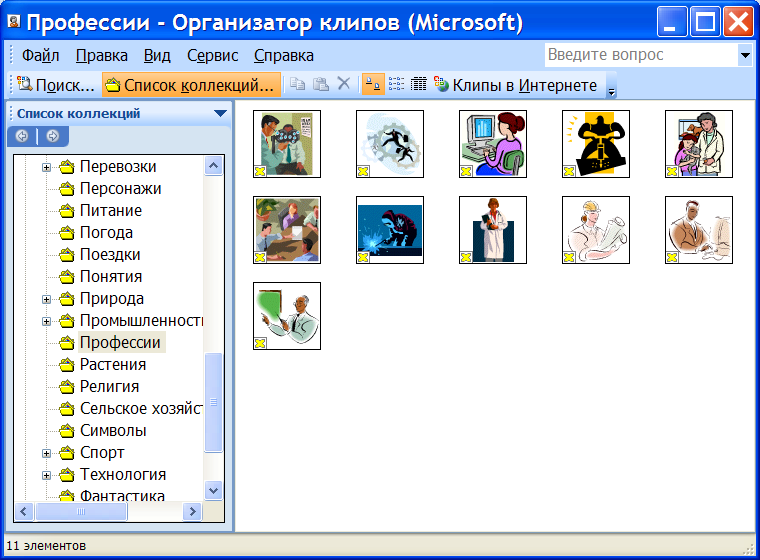Select the Сельское хозяйство collection

click(141, 409)
